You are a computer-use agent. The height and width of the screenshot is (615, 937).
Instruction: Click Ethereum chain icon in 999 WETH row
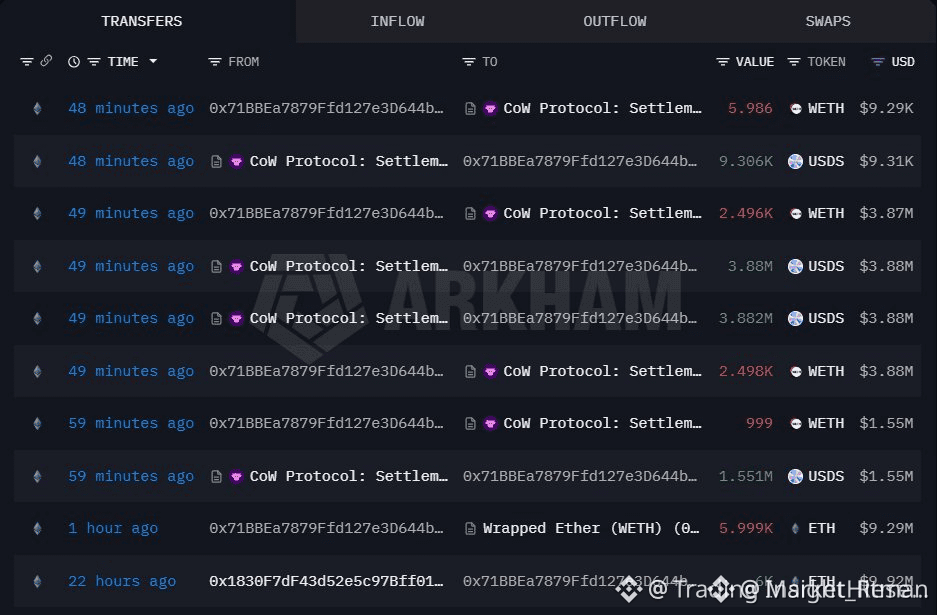click(37, 424)
